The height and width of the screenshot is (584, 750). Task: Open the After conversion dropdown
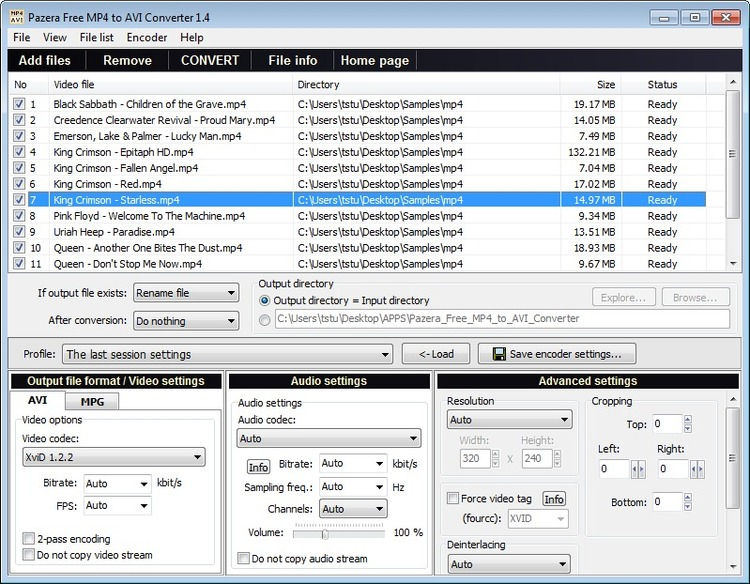pos(186,321)
